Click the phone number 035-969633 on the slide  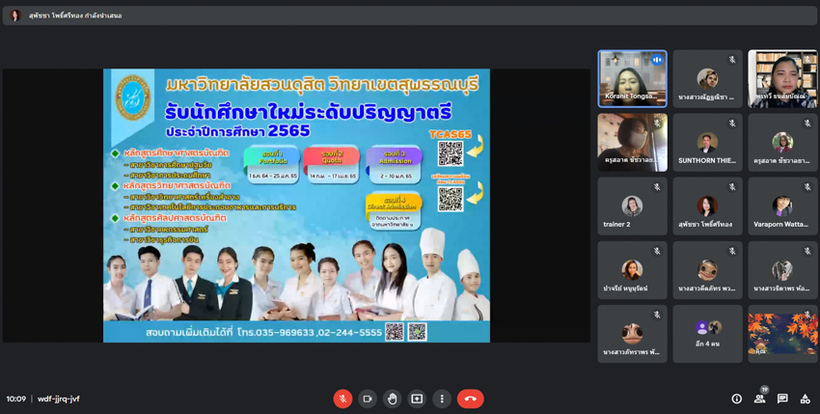[286, 332]
